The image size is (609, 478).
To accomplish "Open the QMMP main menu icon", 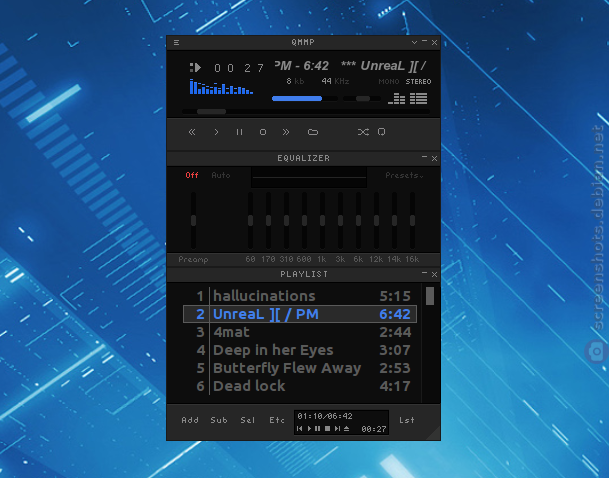I will [x=176, y=42].
